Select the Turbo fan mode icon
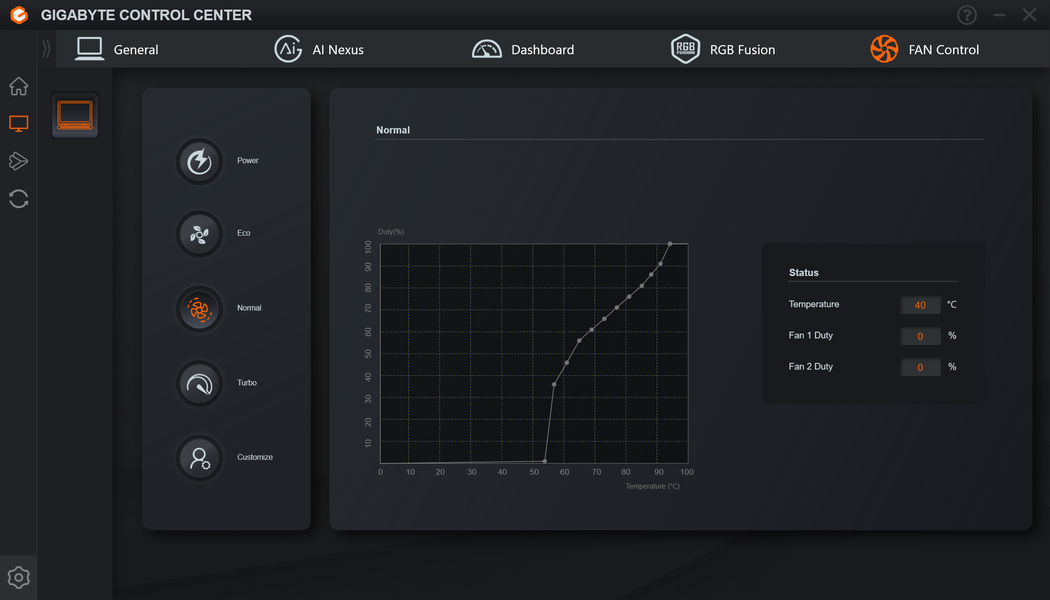Viewport: 1050px width, 600px height. click(199, 384)
